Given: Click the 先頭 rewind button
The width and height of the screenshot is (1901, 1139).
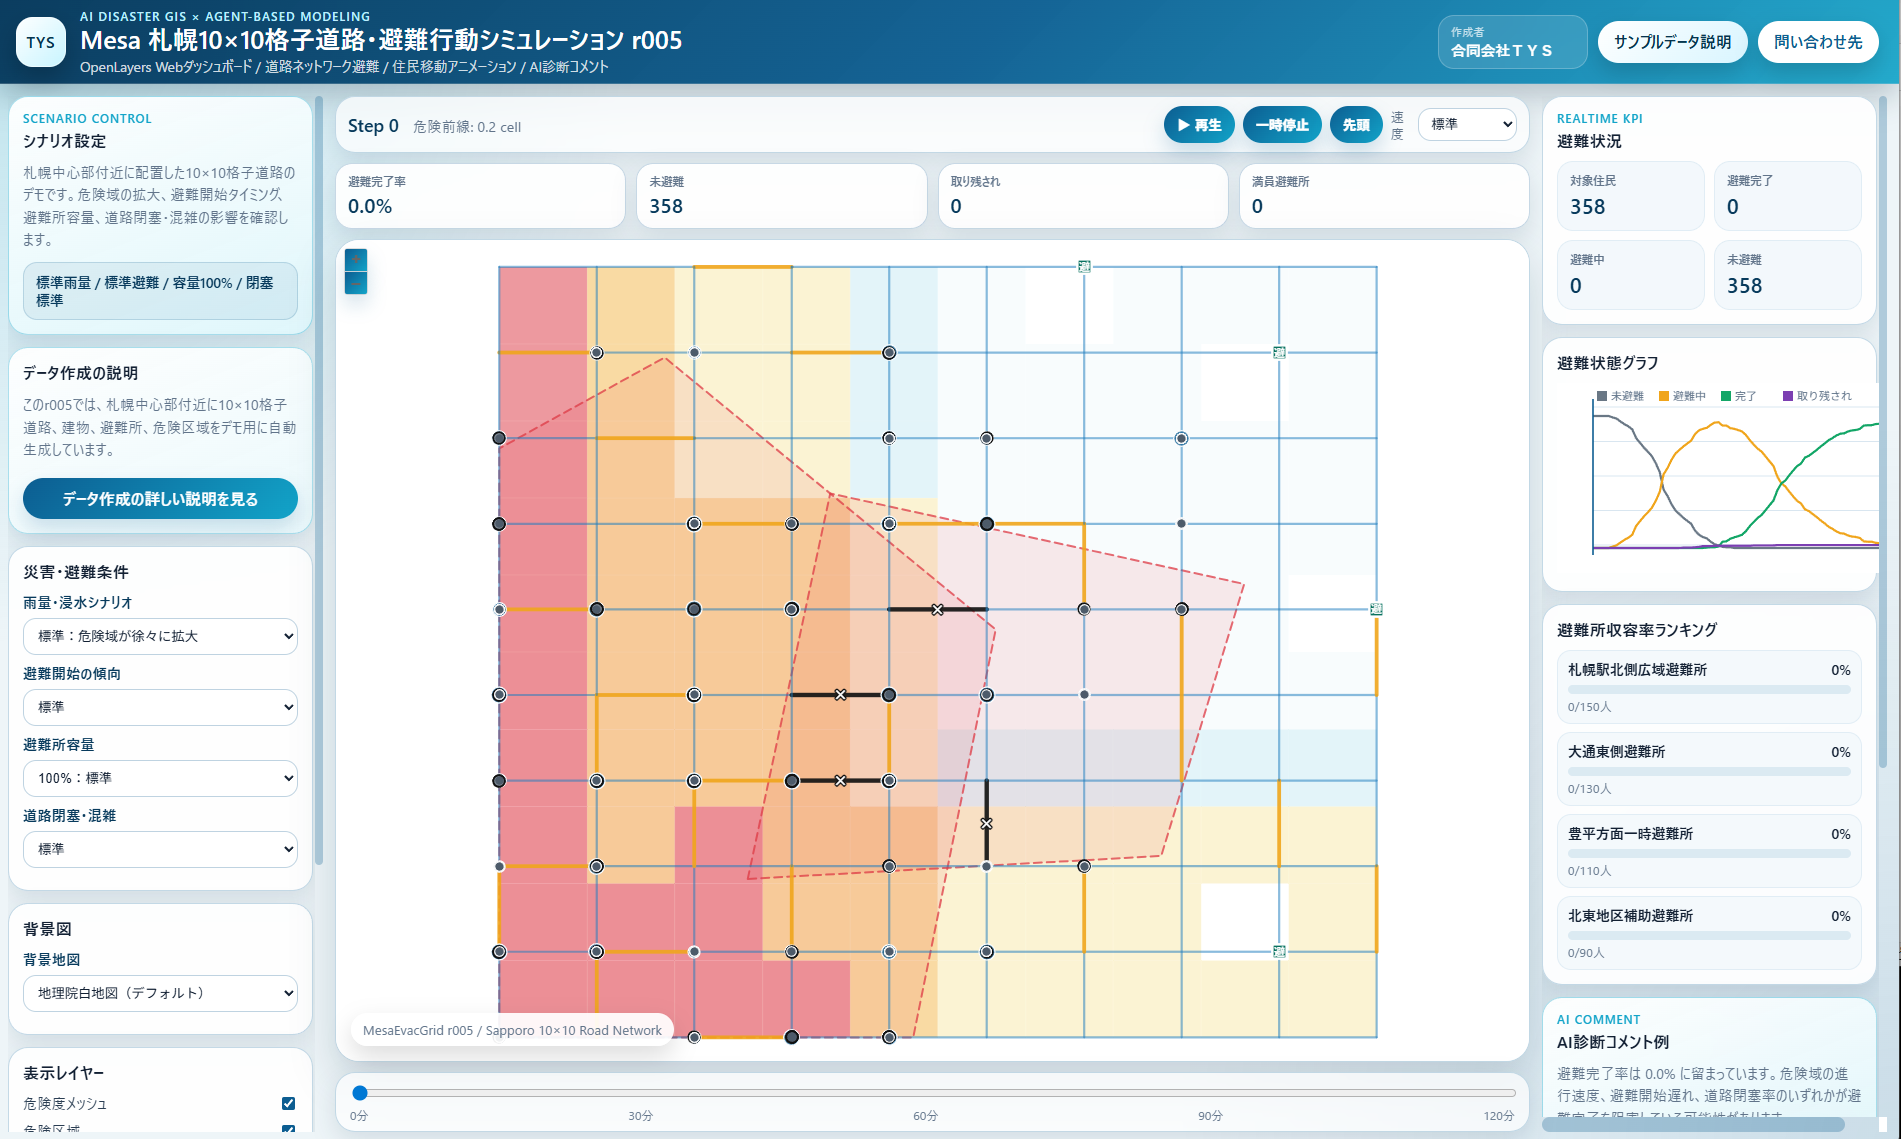Looking at the screenshot, I should pos(1356,125).
